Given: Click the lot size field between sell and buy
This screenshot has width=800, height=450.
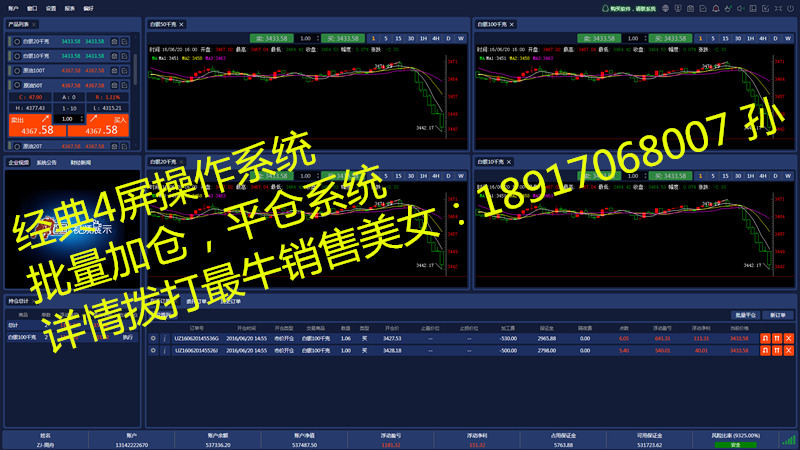Looking at the screenshot, I should pos(67,118).
